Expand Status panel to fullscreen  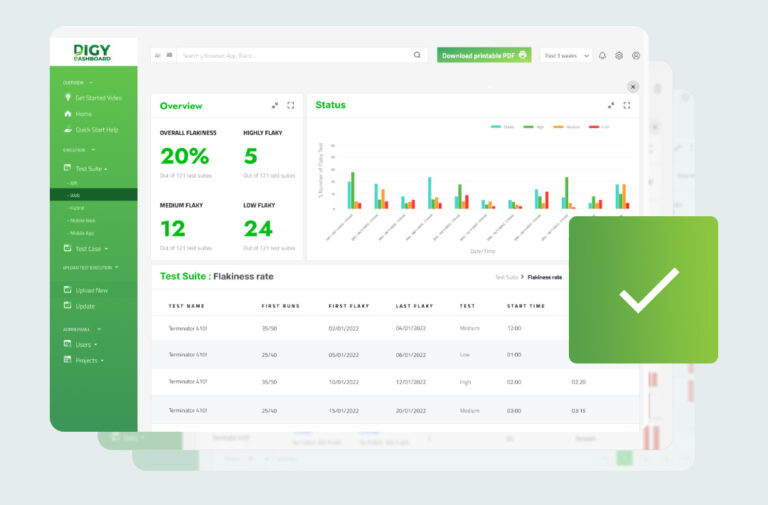[x=627, y=105]
